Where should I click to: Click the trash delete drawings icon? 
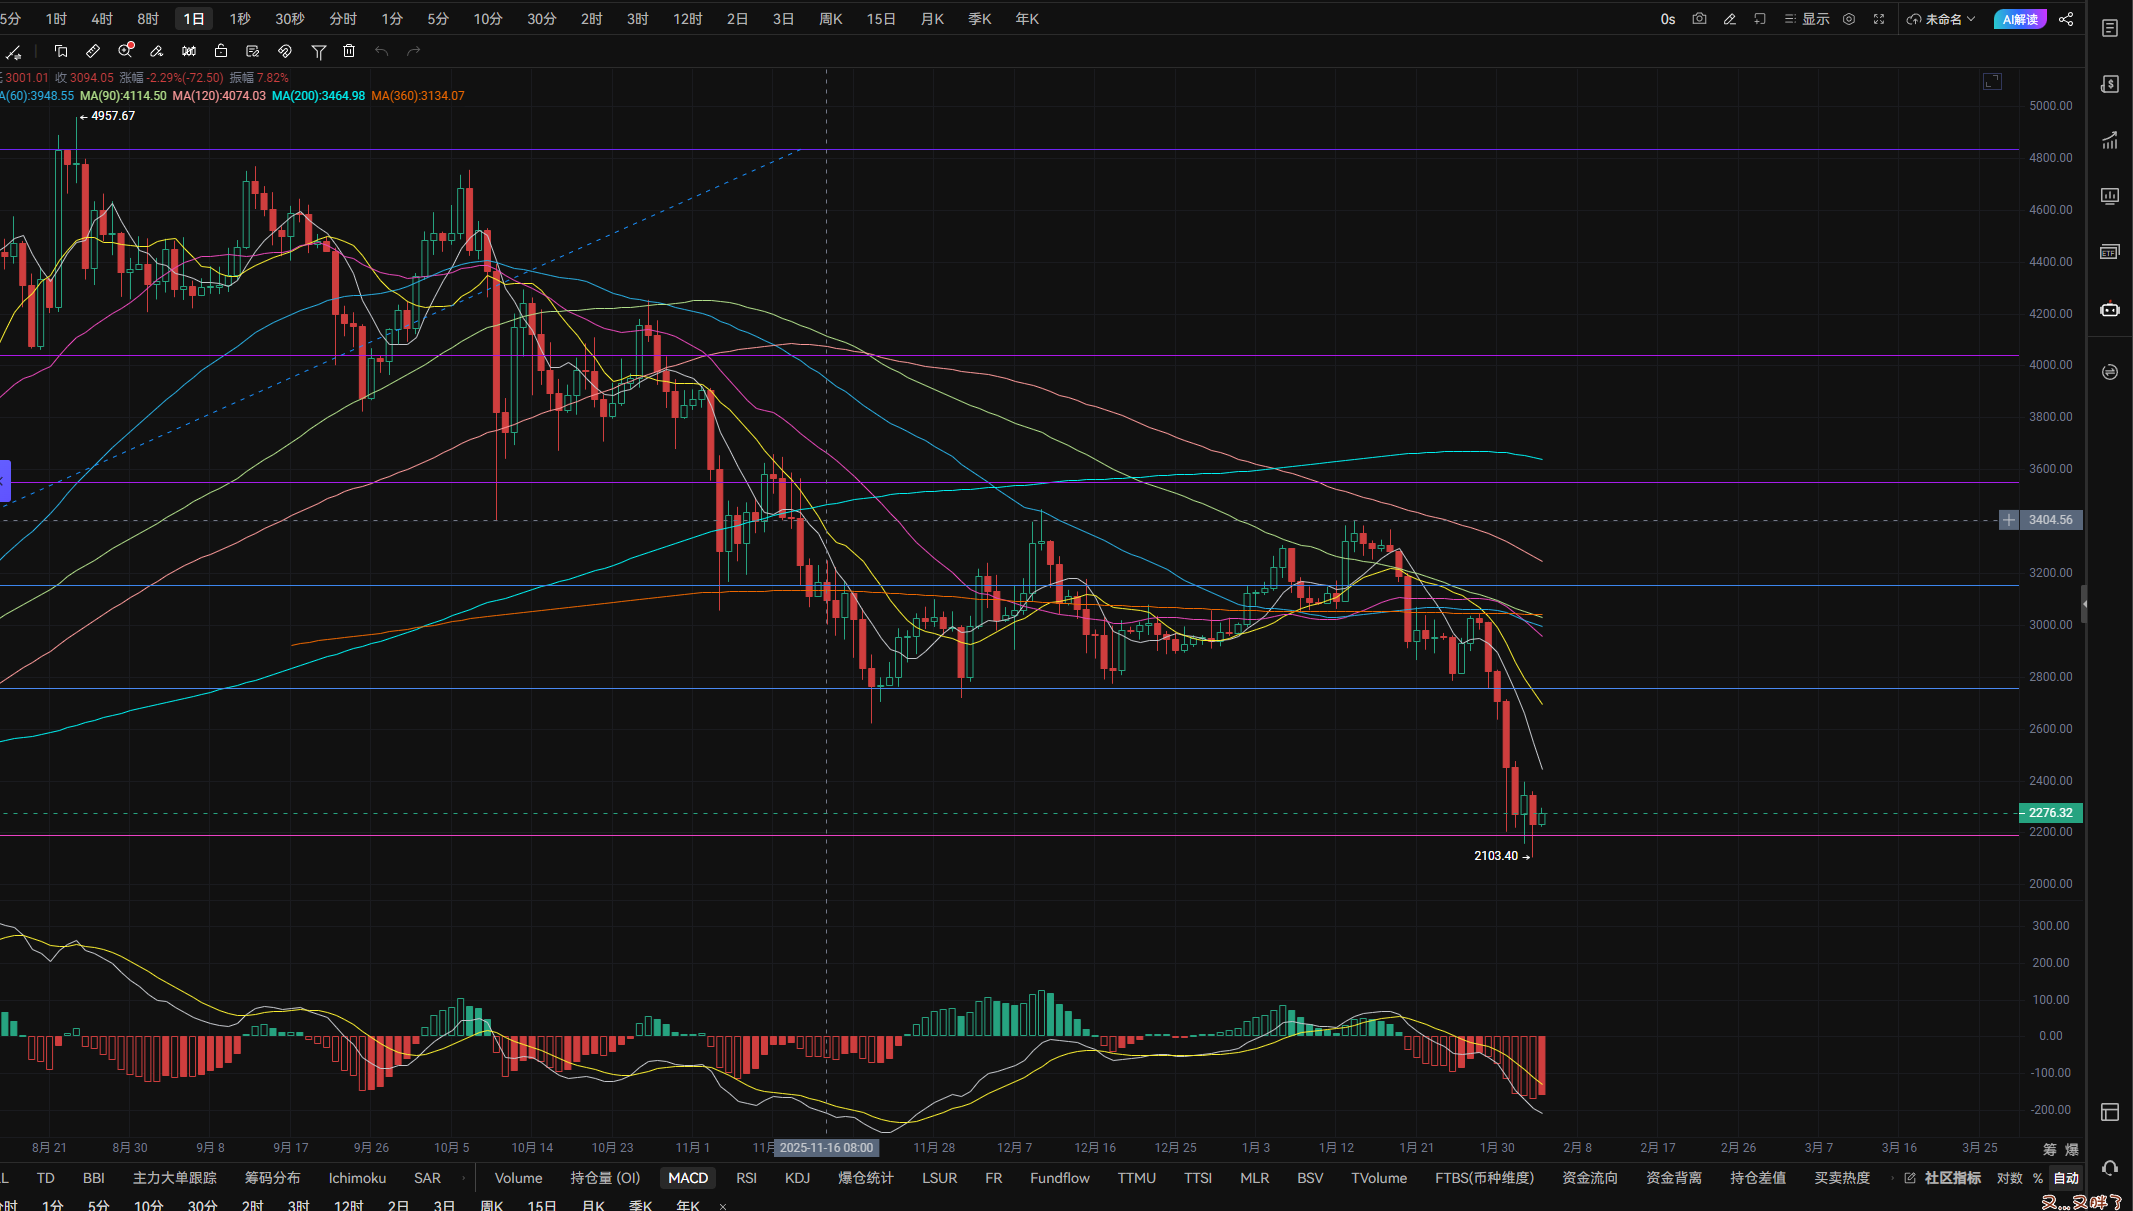349,51
